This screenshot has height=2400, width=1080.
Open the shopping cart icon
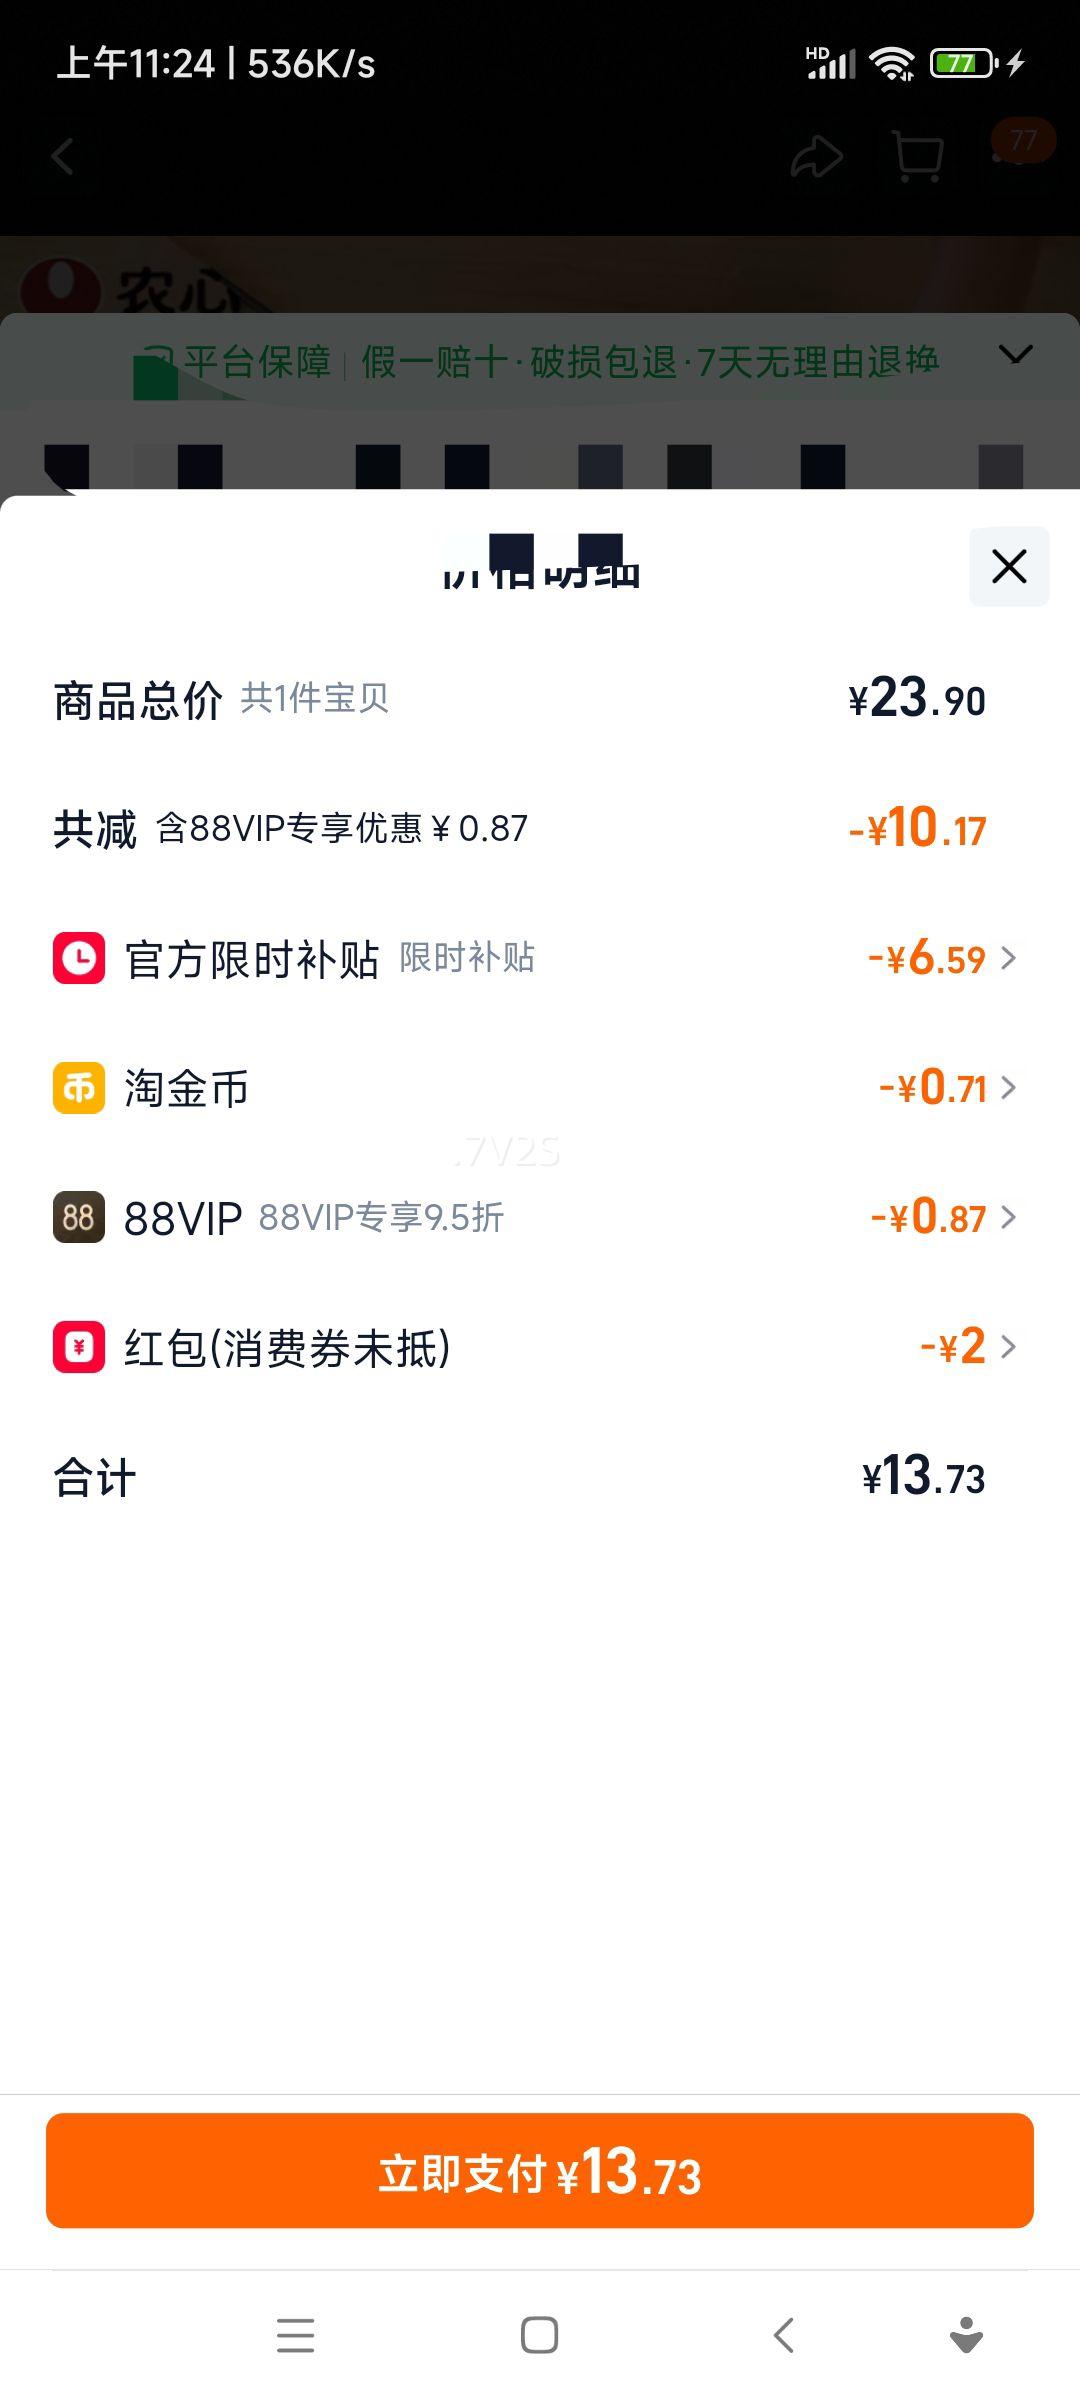click(x=916, y=157)
